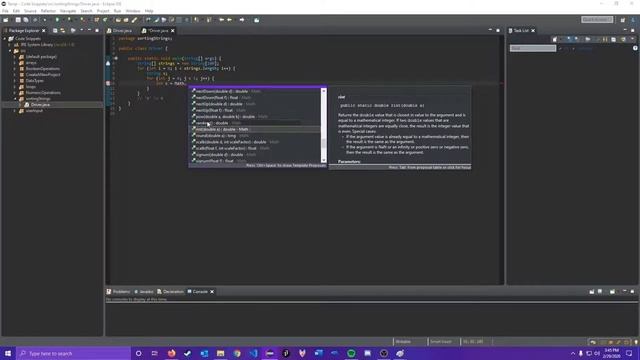Collapse the Code Snippets project node
The height and width of the screenshot is (360, 640).
(5, 39)
